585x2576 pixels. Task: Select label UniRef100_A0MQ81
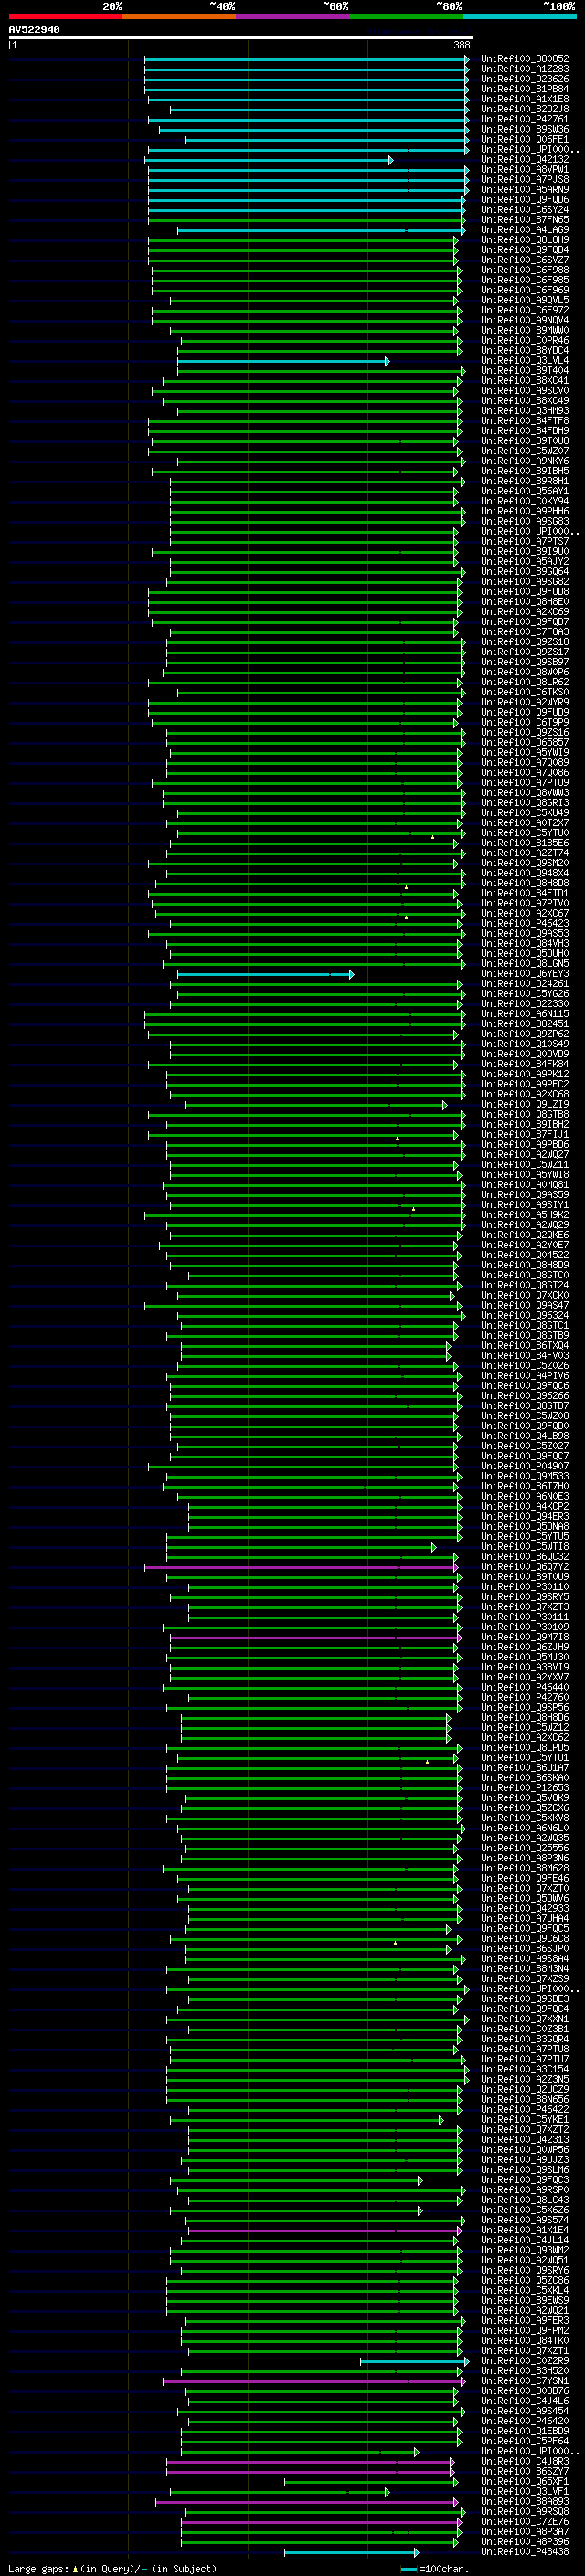pyautogui.click(x=524, y=1184)
